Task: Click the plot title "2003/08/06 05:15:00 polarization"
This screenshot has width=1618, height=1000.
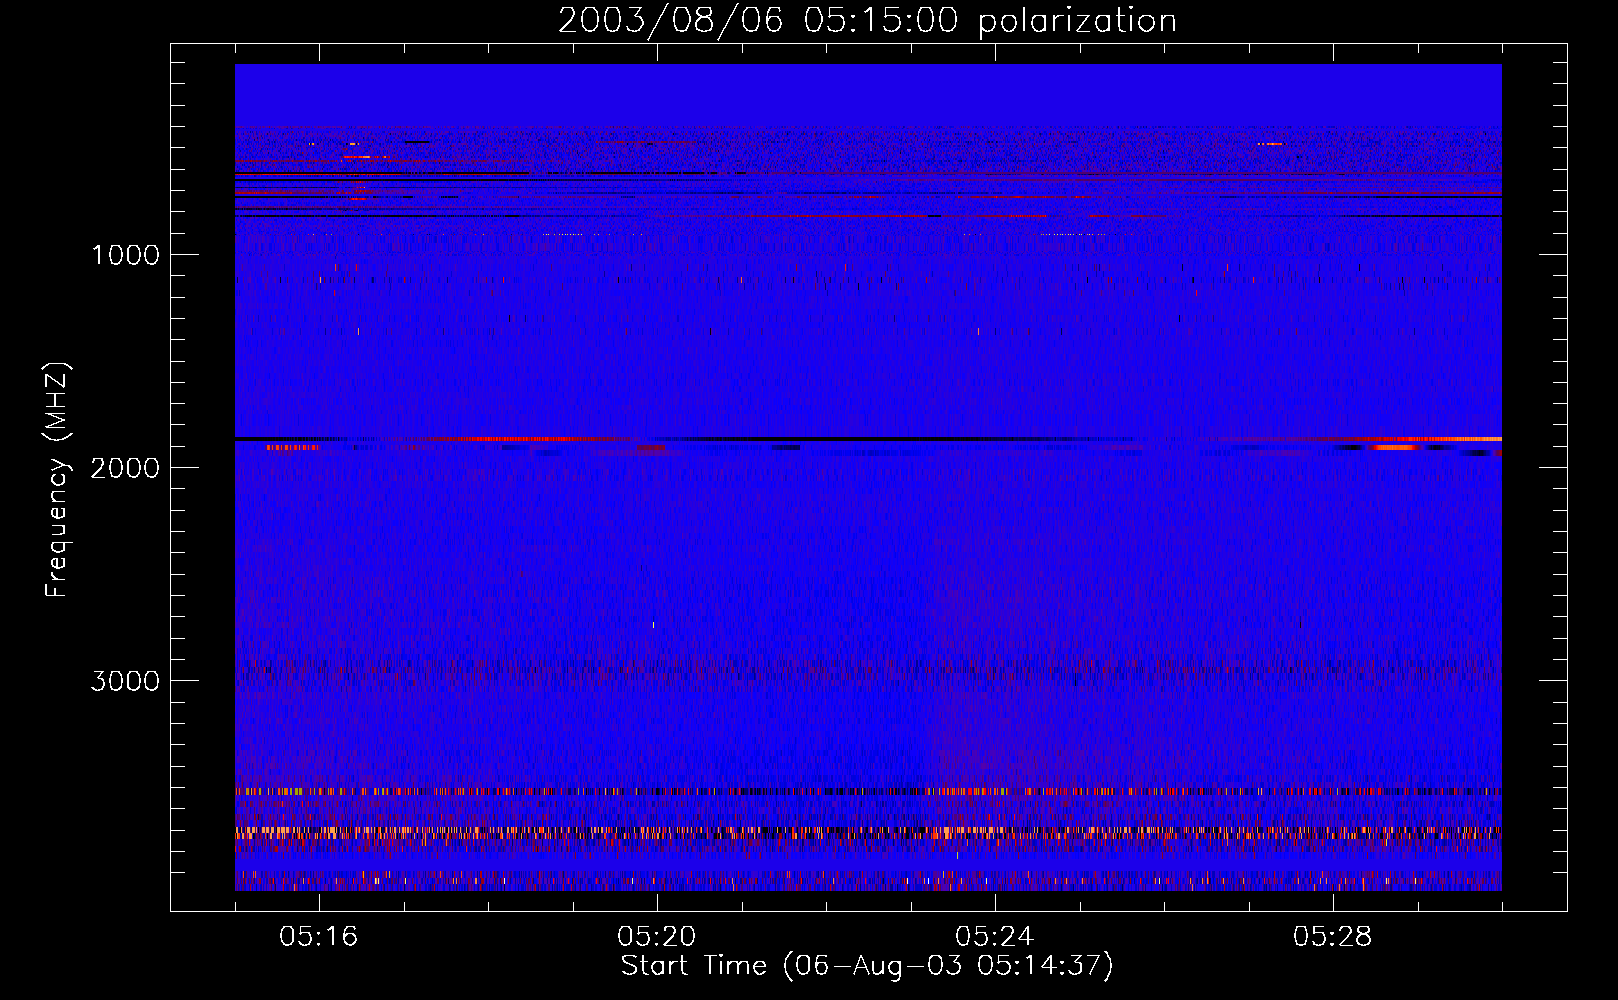Action: coord(867,21)
